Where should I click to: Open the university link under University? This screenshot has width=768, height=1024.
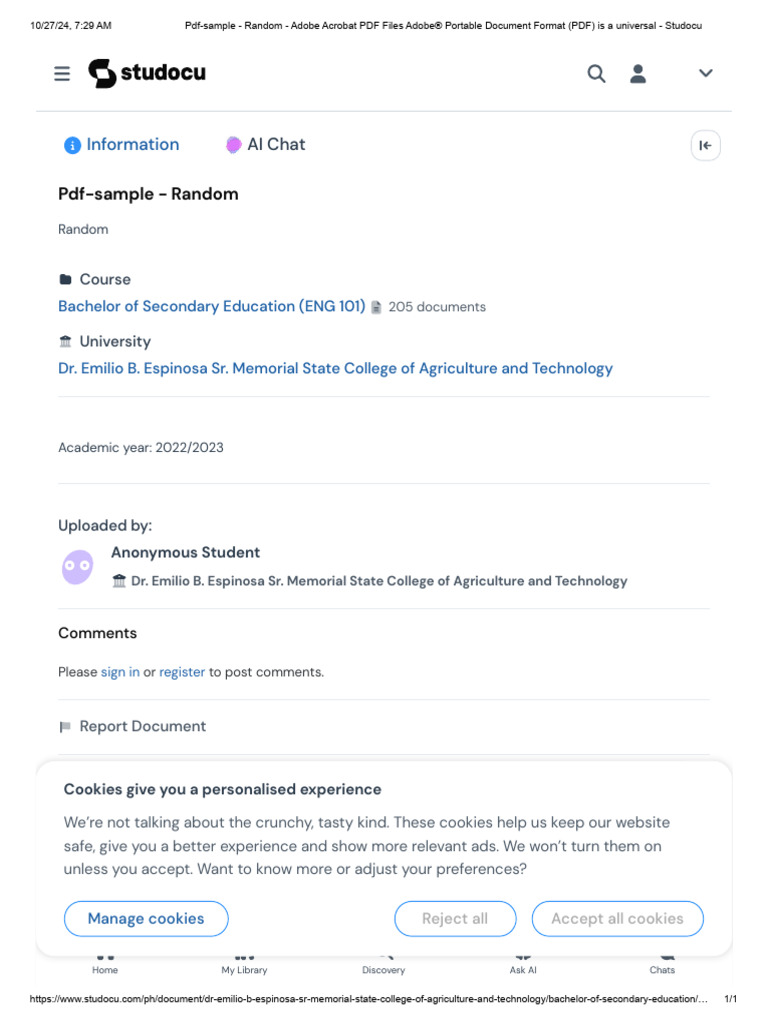point(335,369)
